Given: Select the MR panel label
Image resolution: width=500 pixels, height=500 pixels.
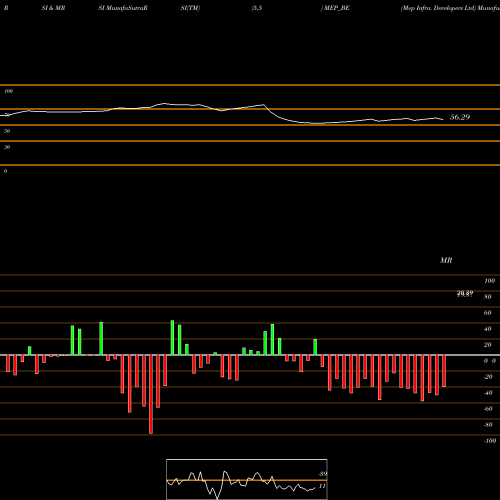Looking at the screenshot, I should click(x=446, y=260).
